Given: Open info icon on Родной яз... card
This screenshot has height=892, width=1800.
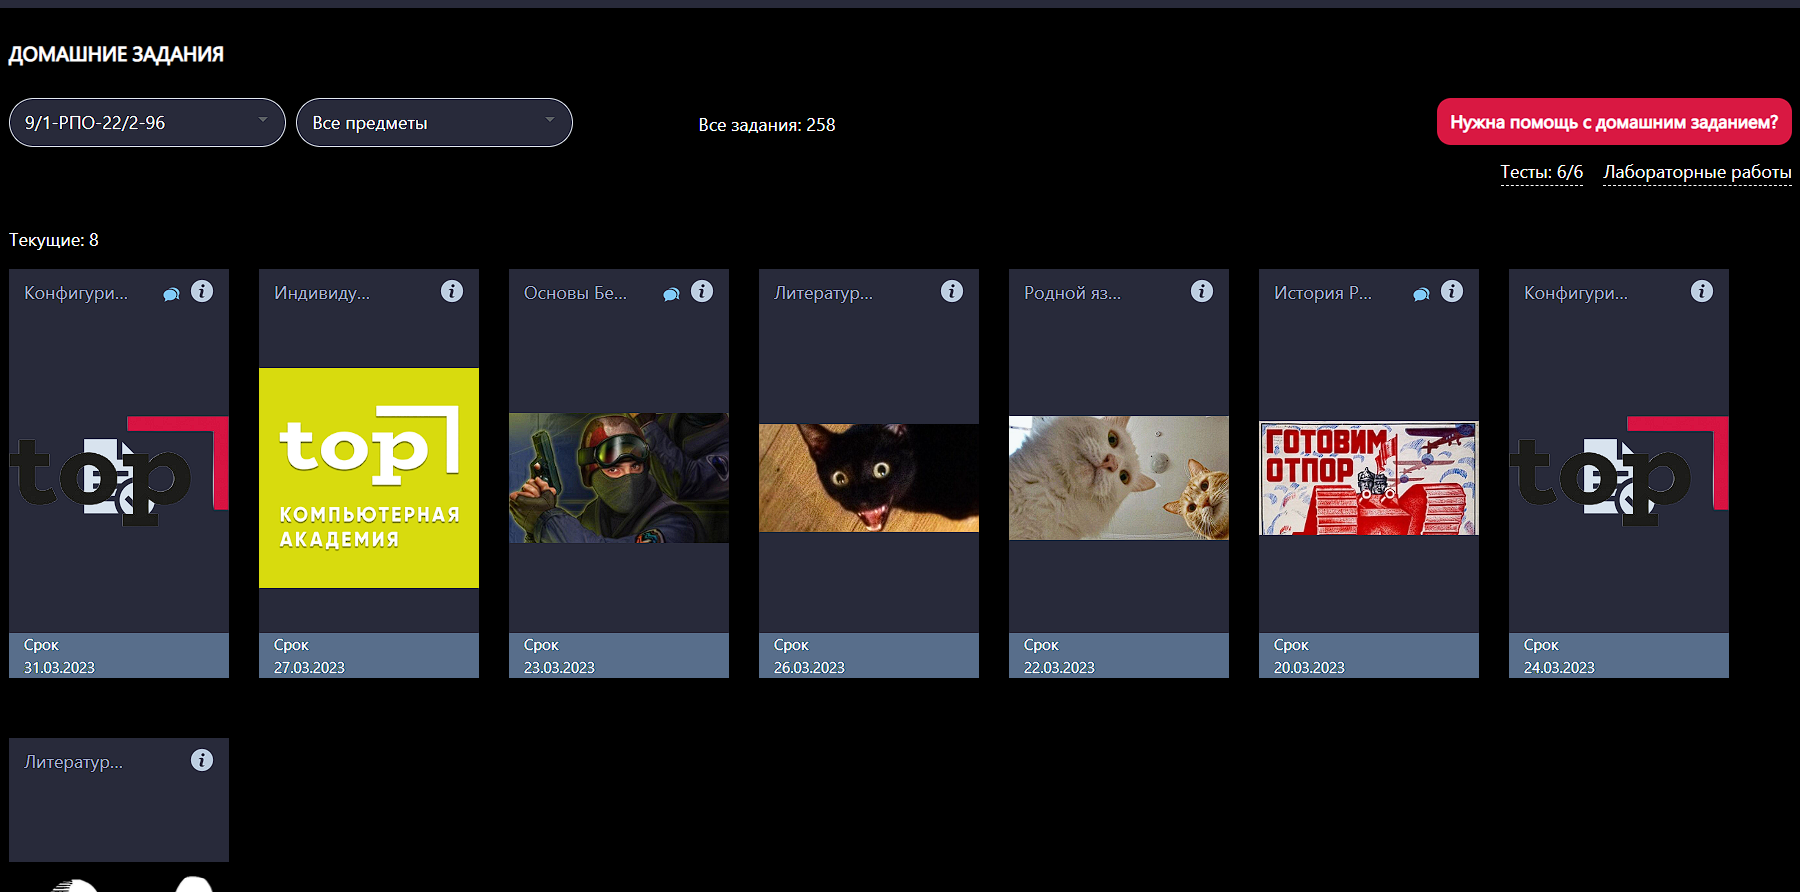Looking at the screenshot, I should point(1202,291).
